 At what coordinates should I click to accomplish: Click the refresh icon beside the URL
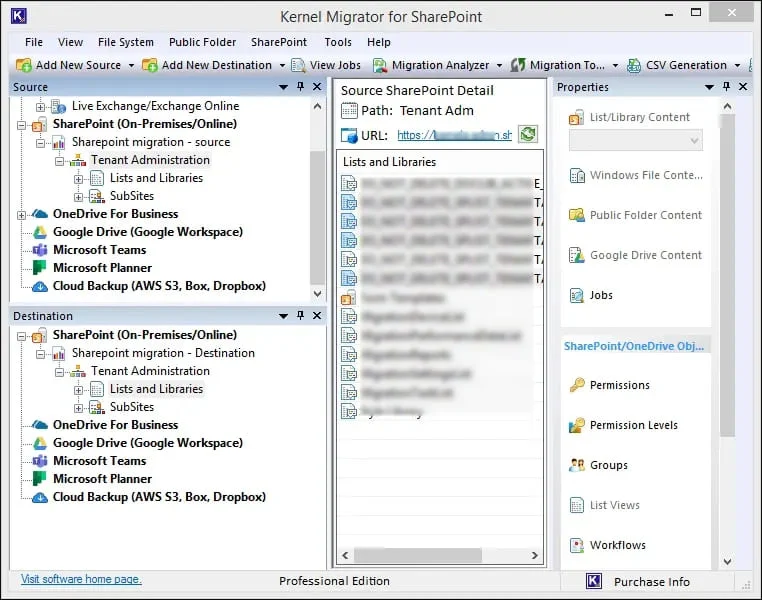tap(528, 134)
